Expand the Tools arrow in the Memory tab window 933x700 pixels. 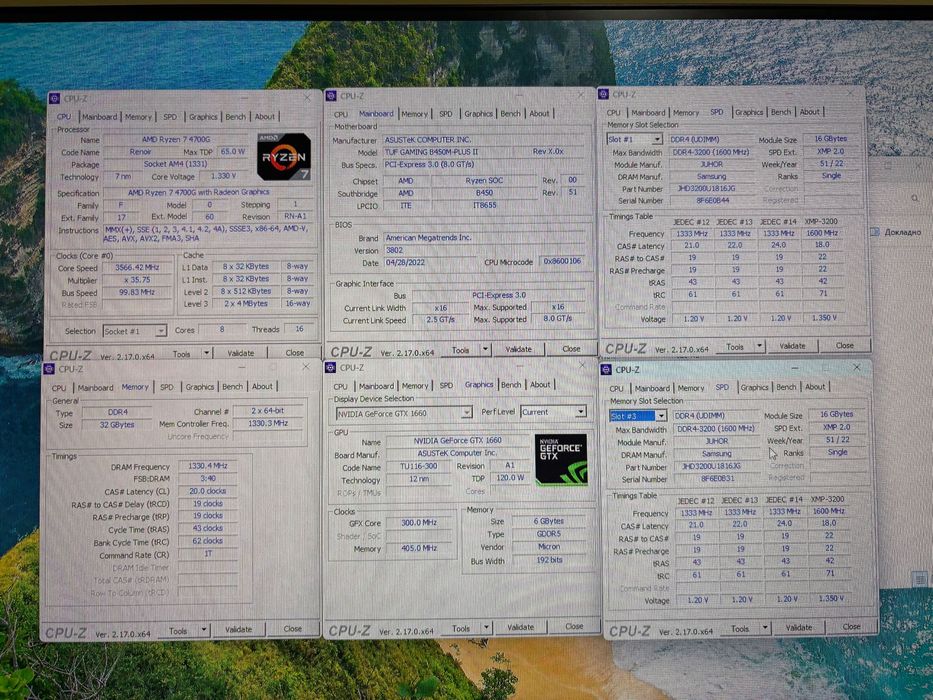coord(203,630)
